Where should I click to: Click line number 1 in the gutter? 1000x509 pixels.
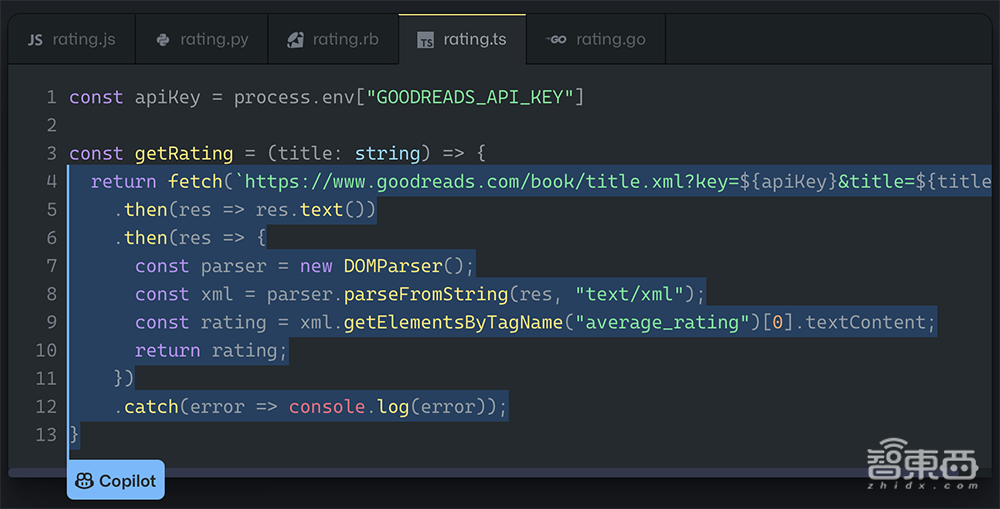click(50, 97)
